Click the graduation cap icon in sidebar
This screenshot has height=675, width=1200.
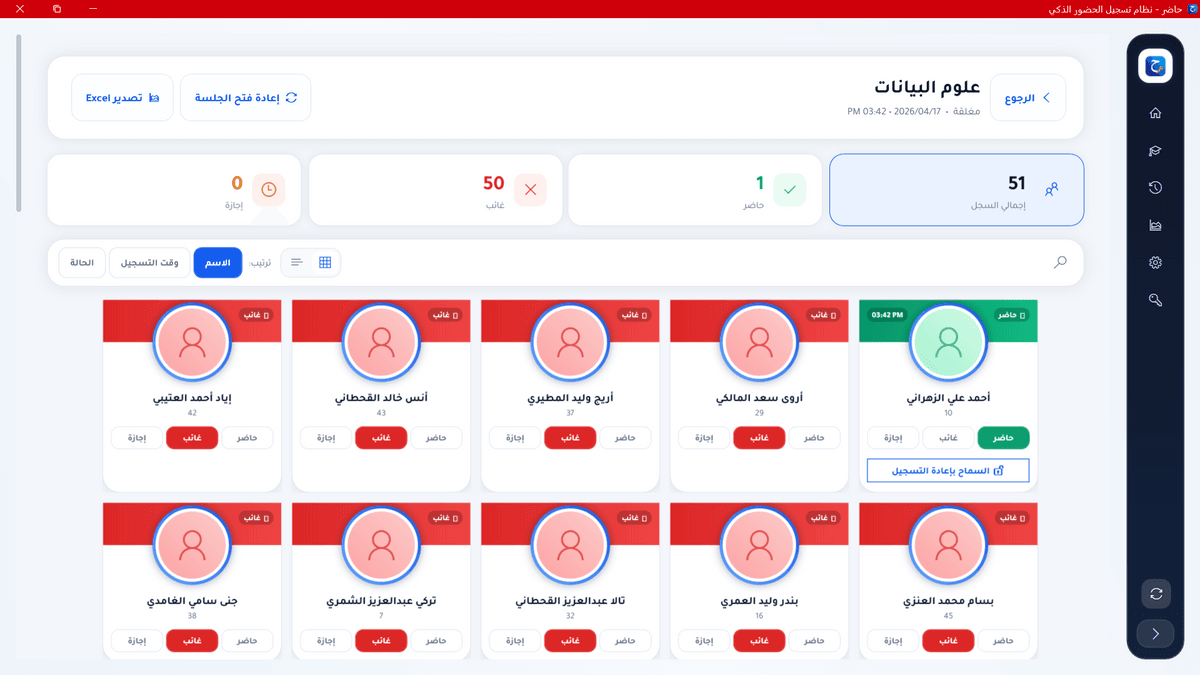[x=1155, y=151]
